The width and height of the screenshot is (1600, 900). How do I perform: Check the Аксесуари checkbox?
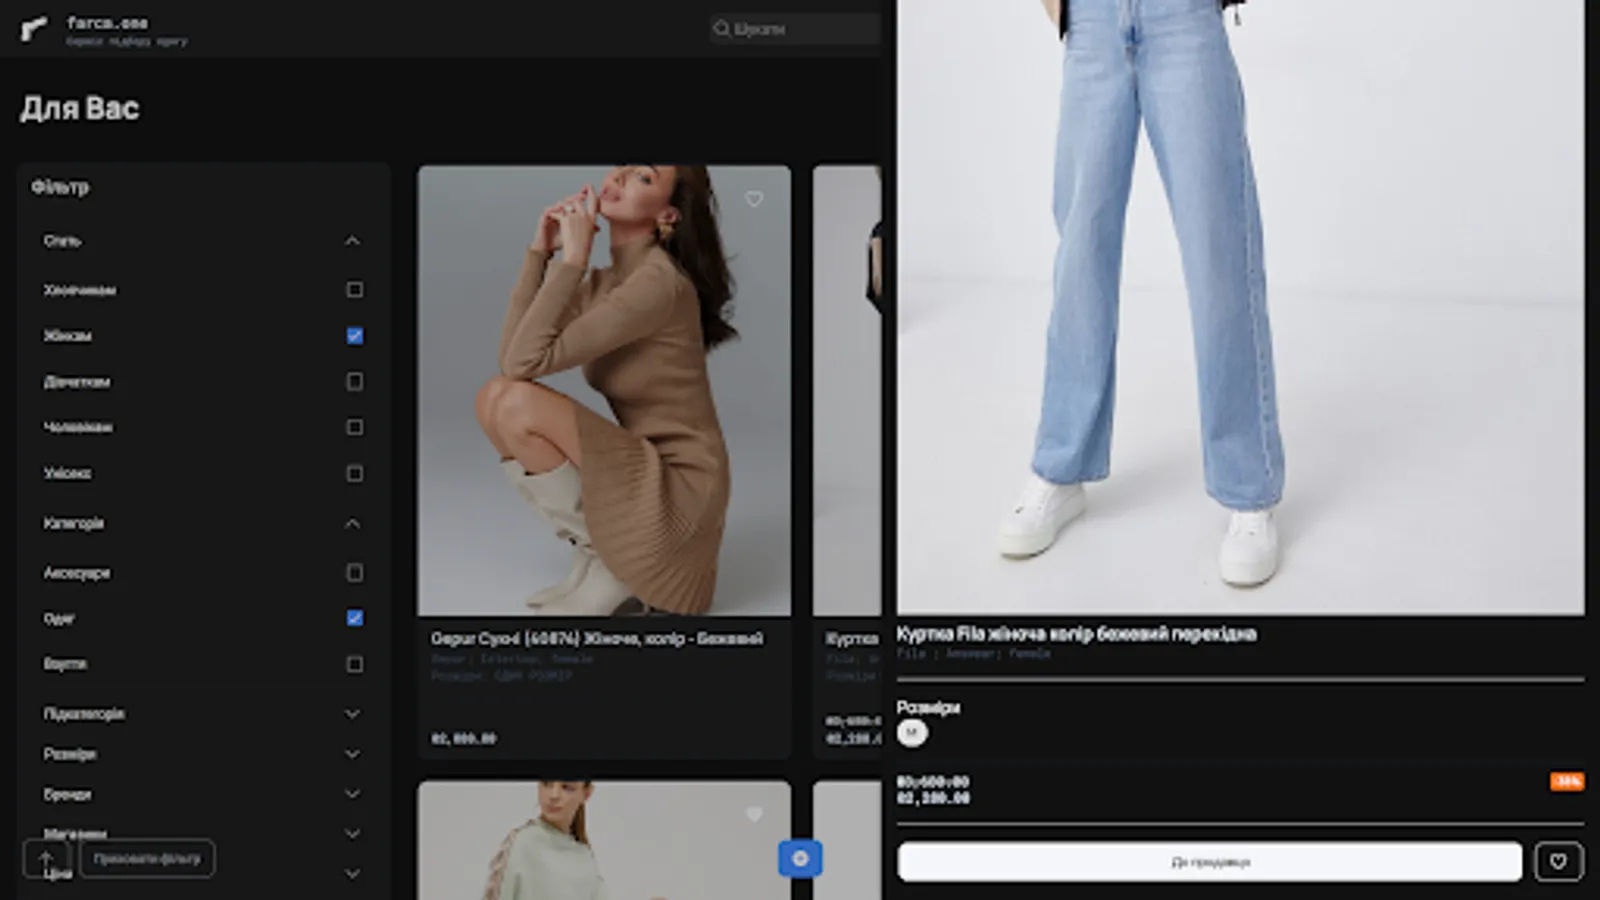click(354, 573)
